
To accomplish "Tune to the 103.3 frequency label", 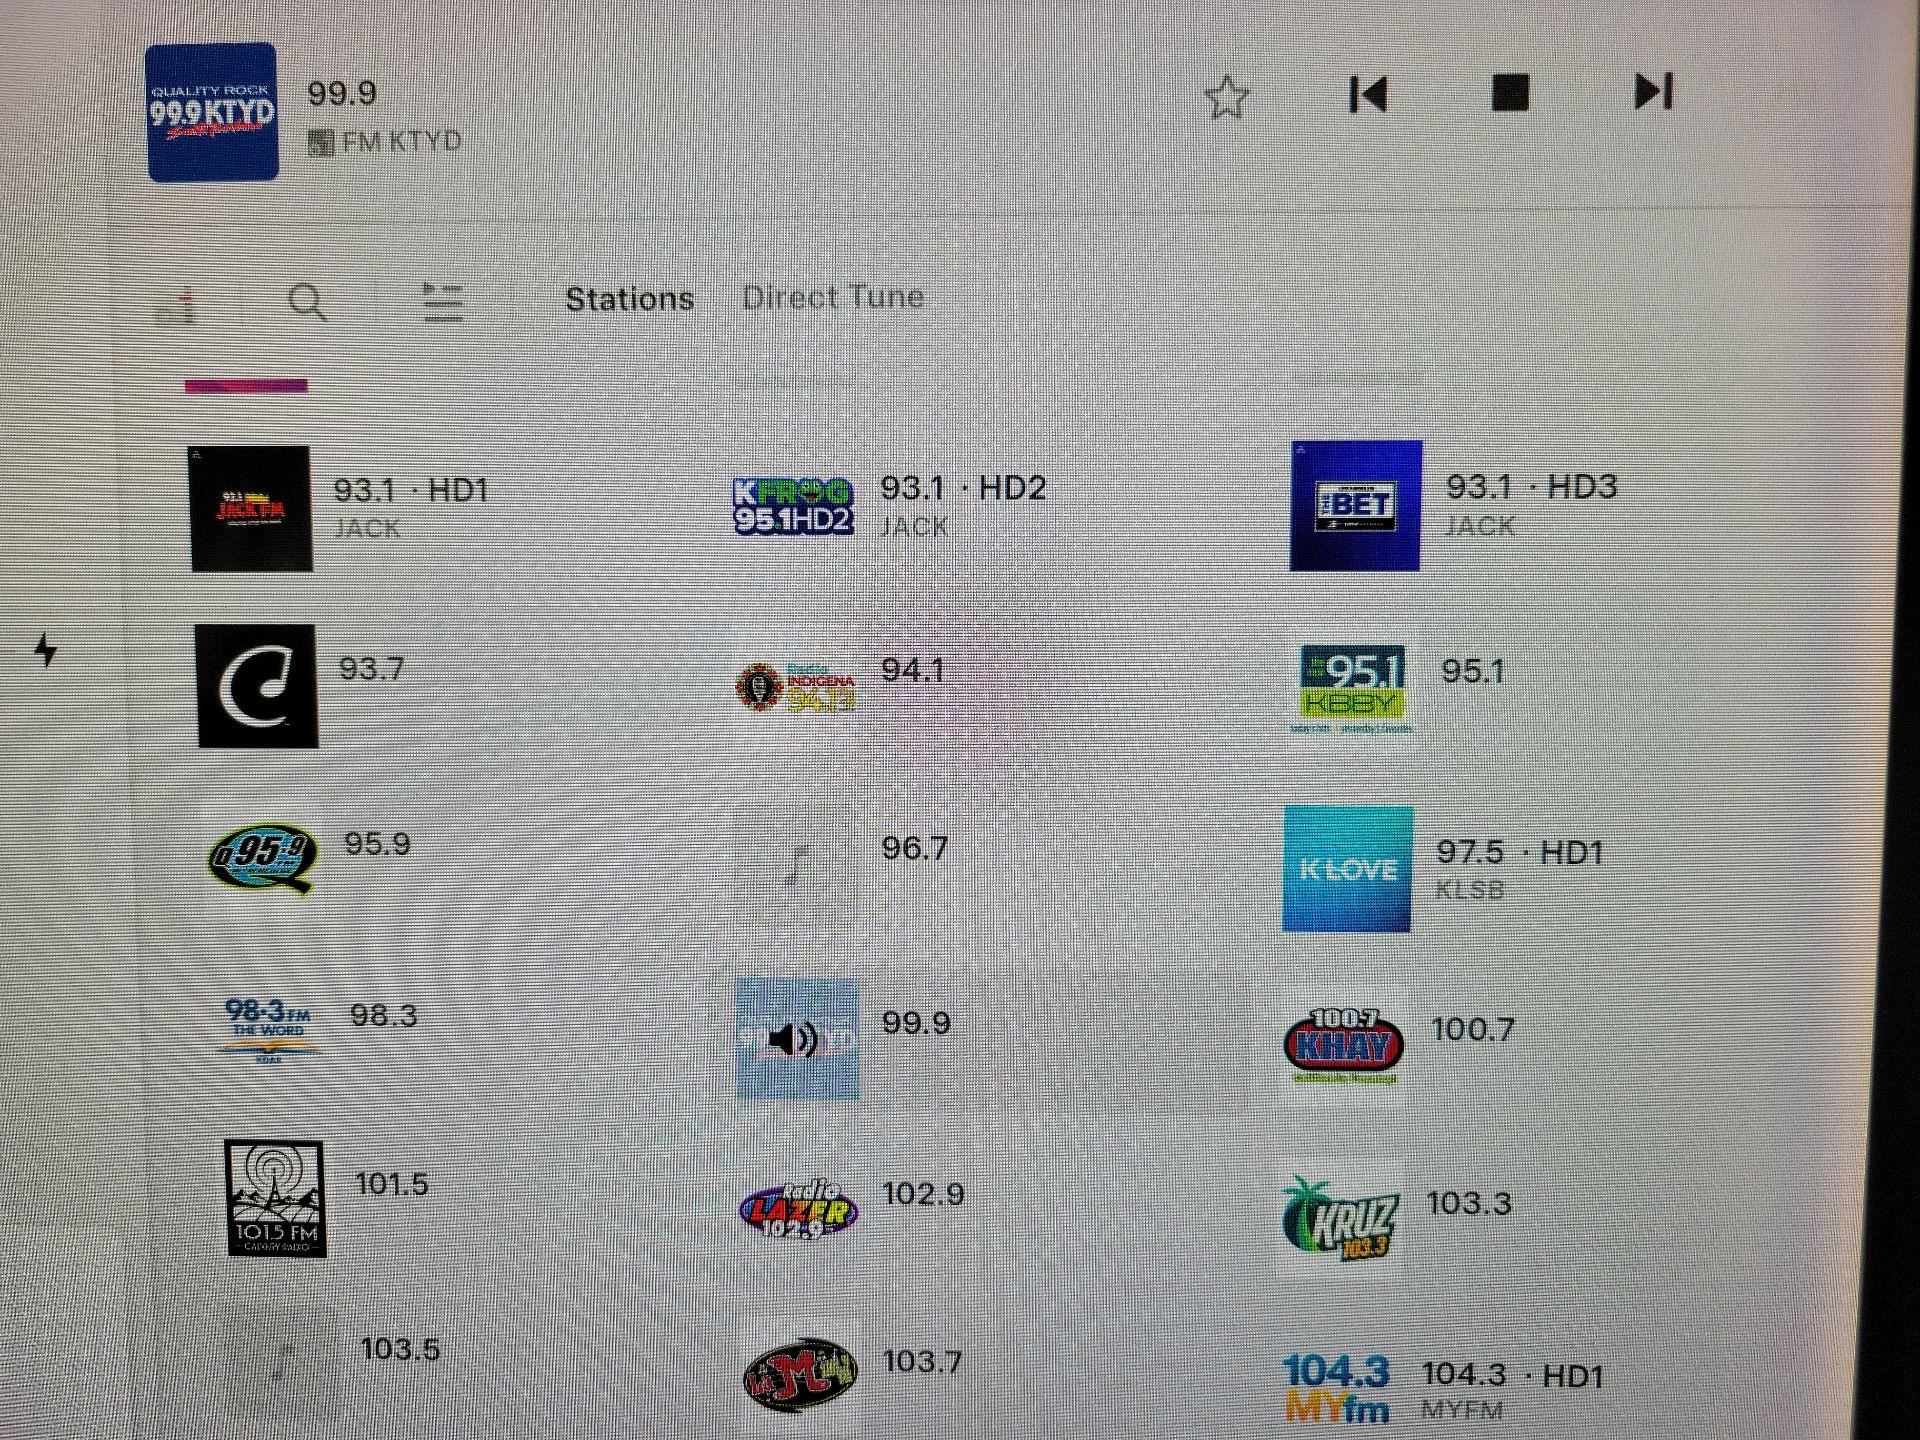I will click(x=1469, y=1203).
